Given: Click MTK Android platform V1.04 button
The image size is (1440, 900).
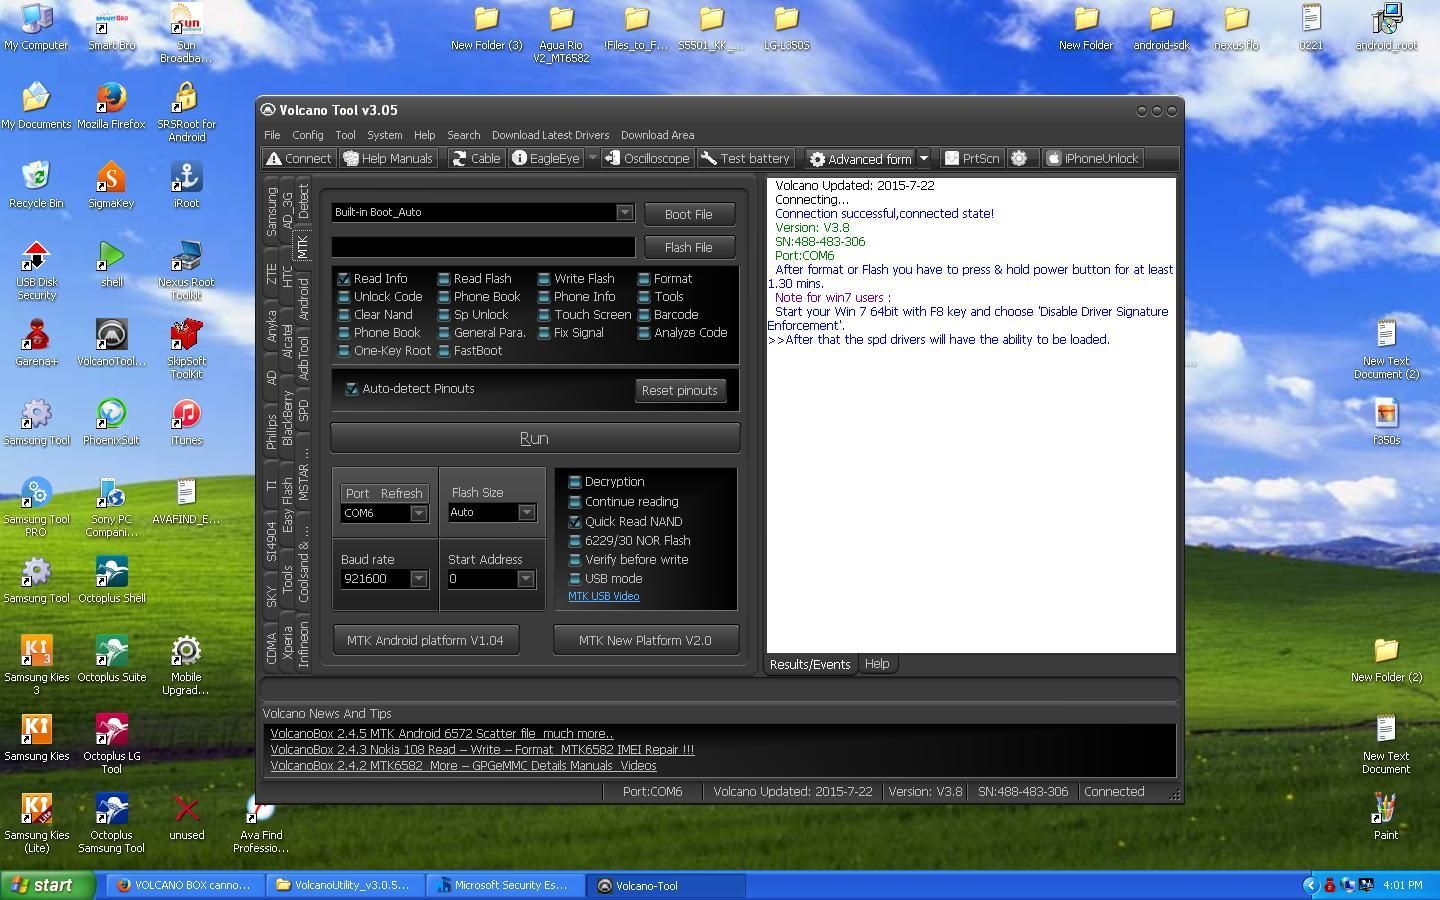Looking at the screenshot, I should coord(425,640).
